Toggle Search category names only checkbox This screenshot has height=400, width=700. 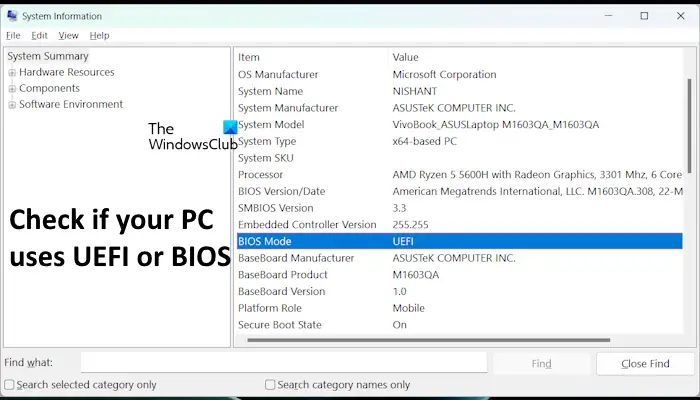pos(270,385)
